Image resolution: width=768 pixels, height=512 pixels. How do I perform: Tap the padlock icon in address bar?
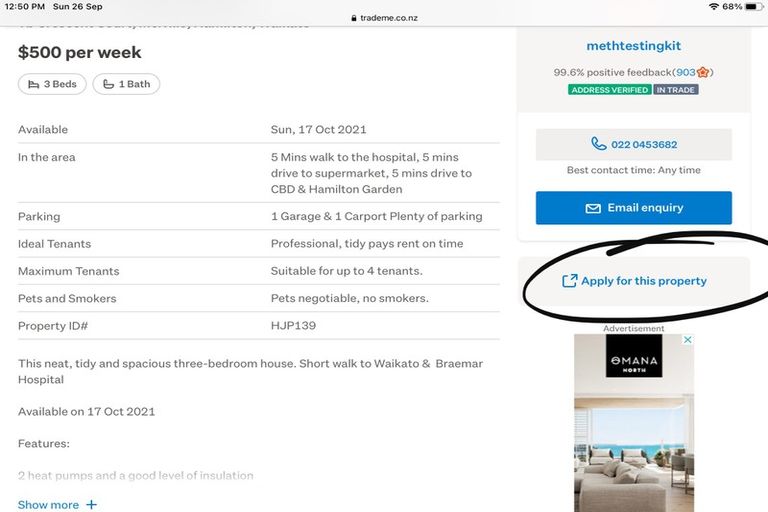click(353, 18)
